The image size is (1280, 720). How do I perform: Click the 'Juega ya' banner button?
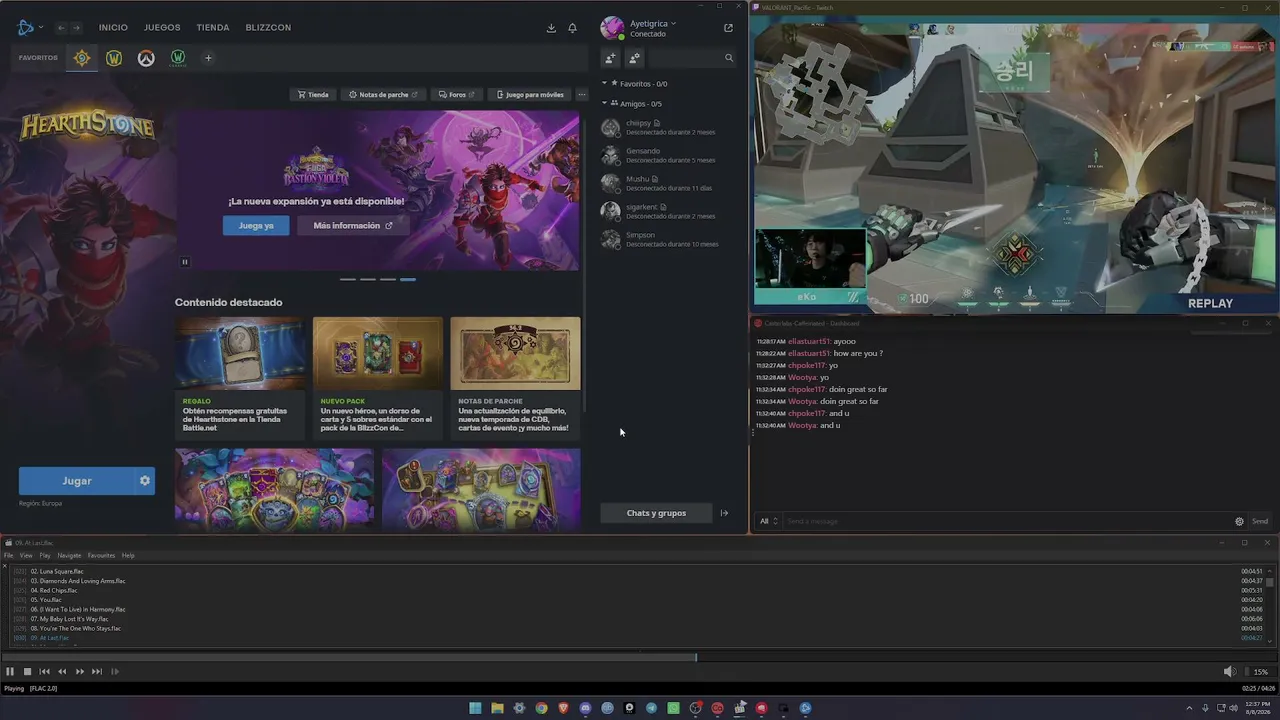[x=256, y=226]
